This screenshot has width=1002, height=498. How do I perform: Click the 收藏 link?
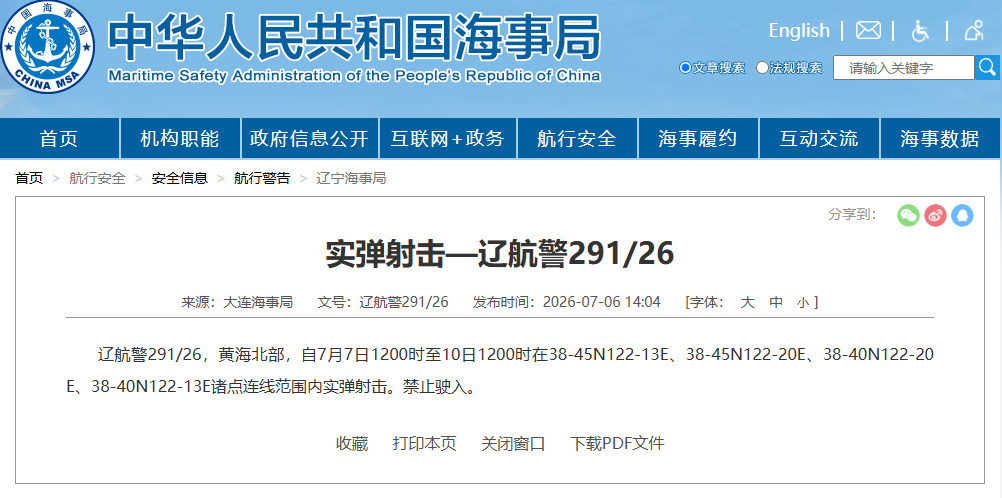tap(352, 444)
